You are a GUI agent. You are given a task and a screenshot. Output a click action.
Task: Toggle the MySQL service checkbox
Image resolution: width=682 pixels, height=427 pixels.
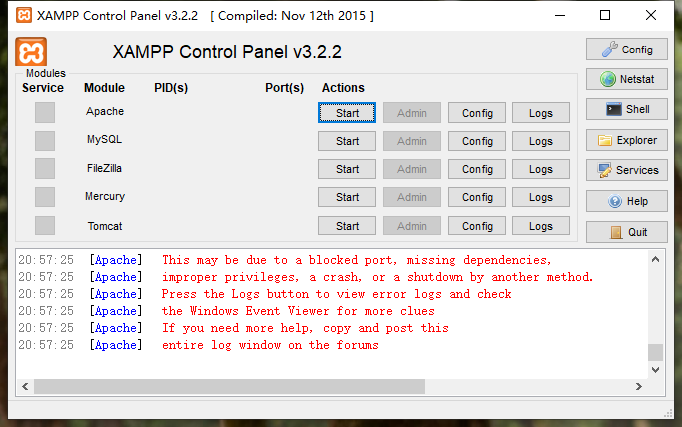pos(45,141)
